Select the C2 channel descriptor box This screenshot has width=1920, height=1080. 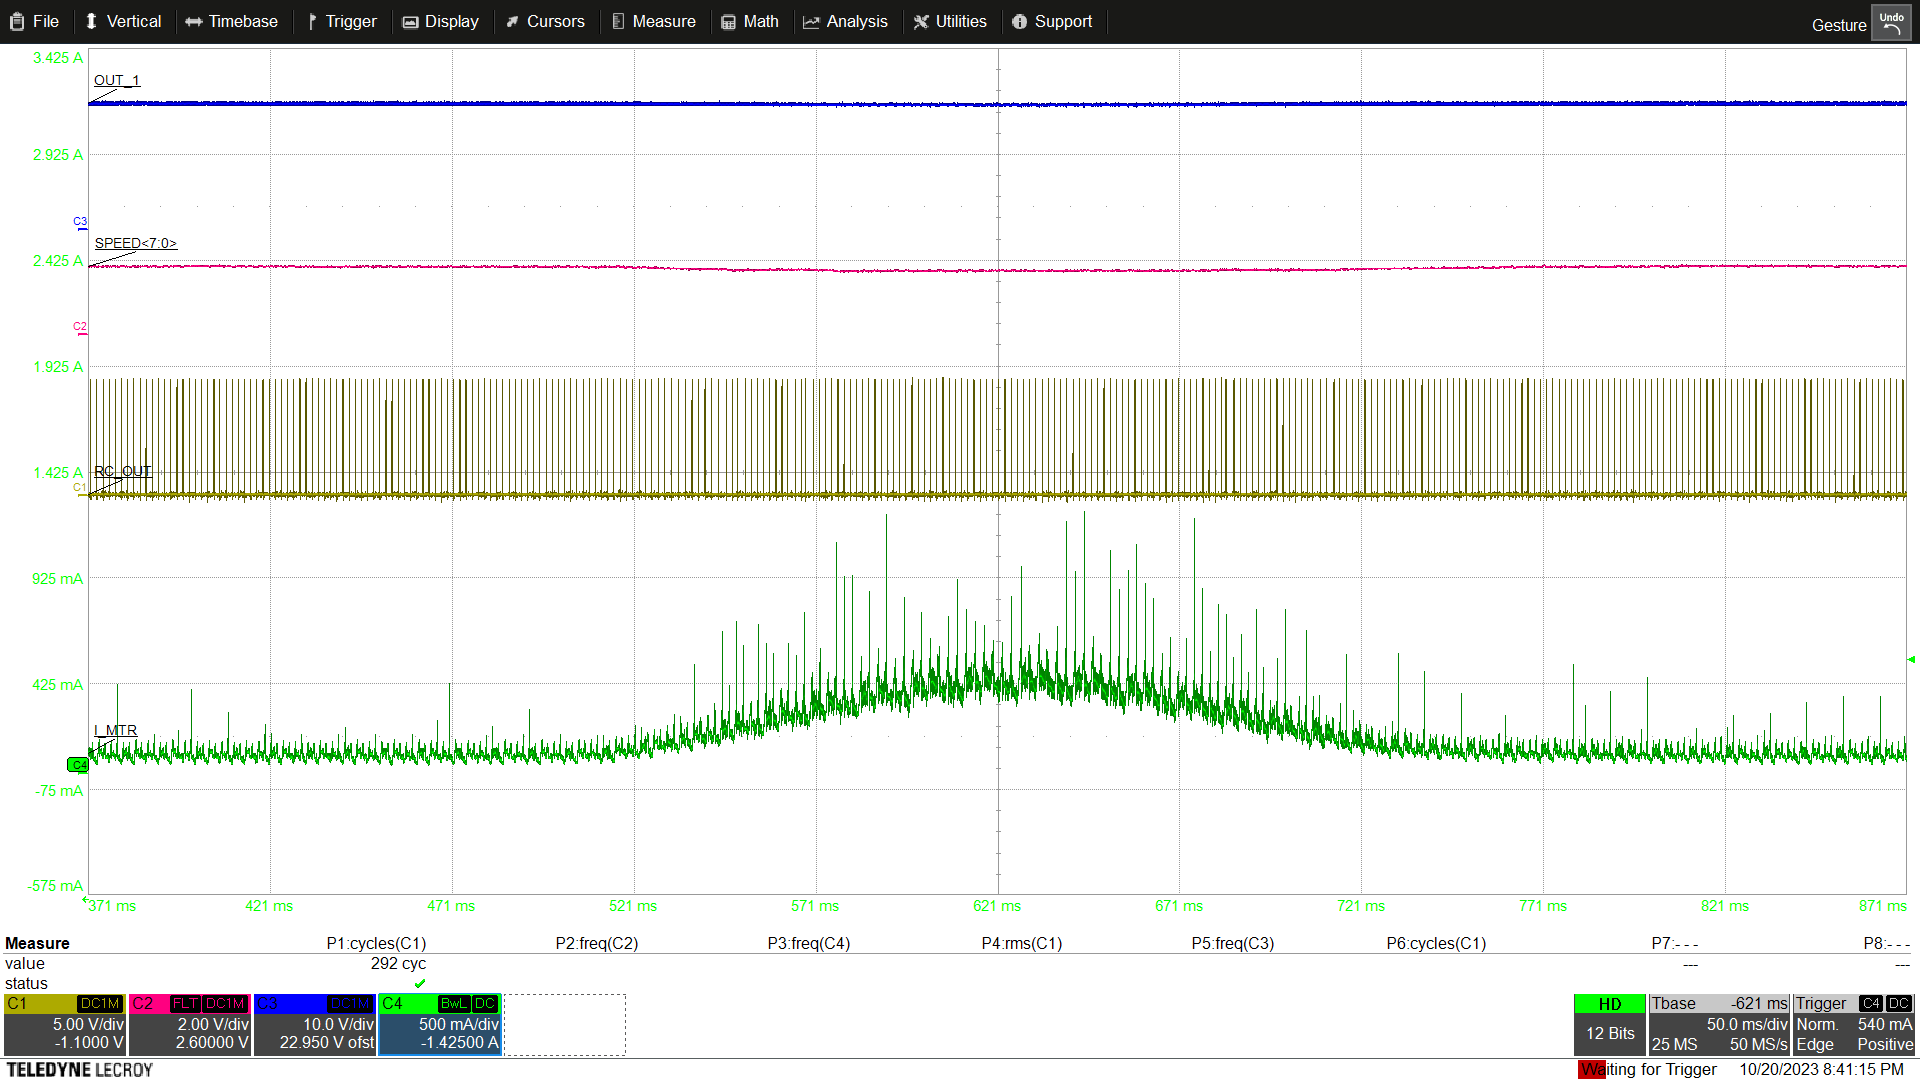click(x=190, y=1024)
